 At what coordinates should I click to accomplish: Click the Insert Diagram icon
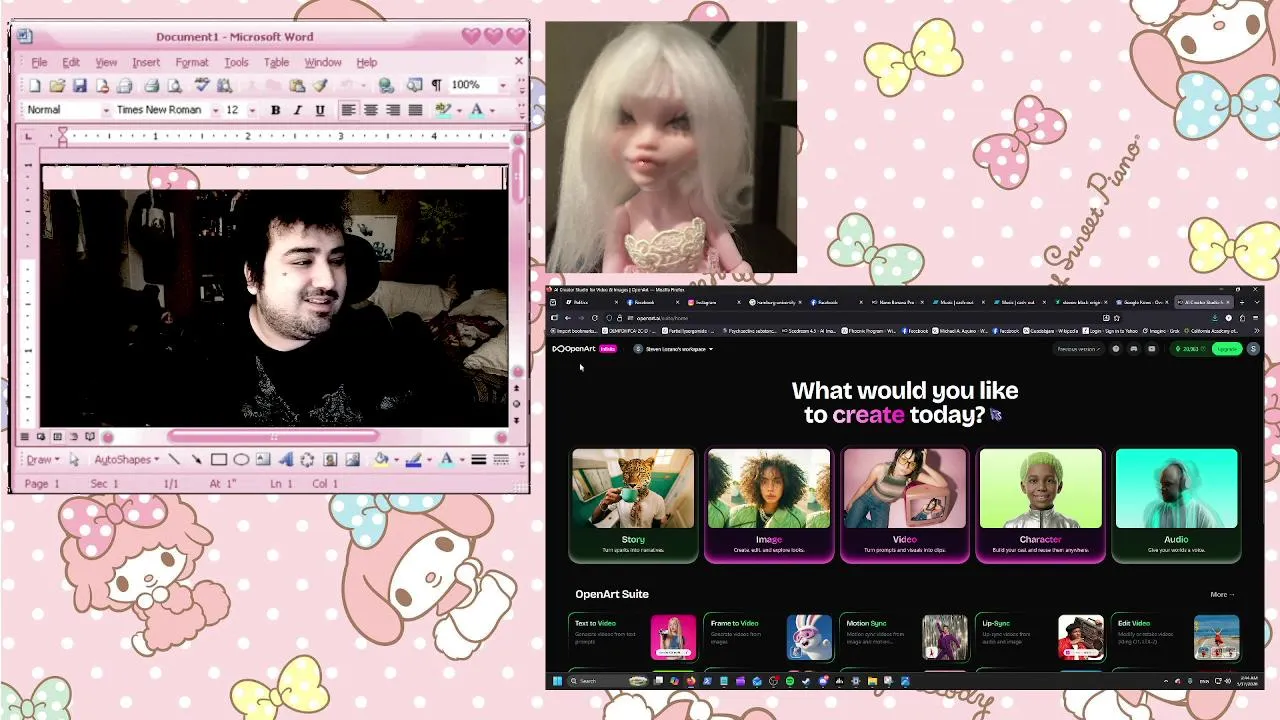click(x=307, y=460)
